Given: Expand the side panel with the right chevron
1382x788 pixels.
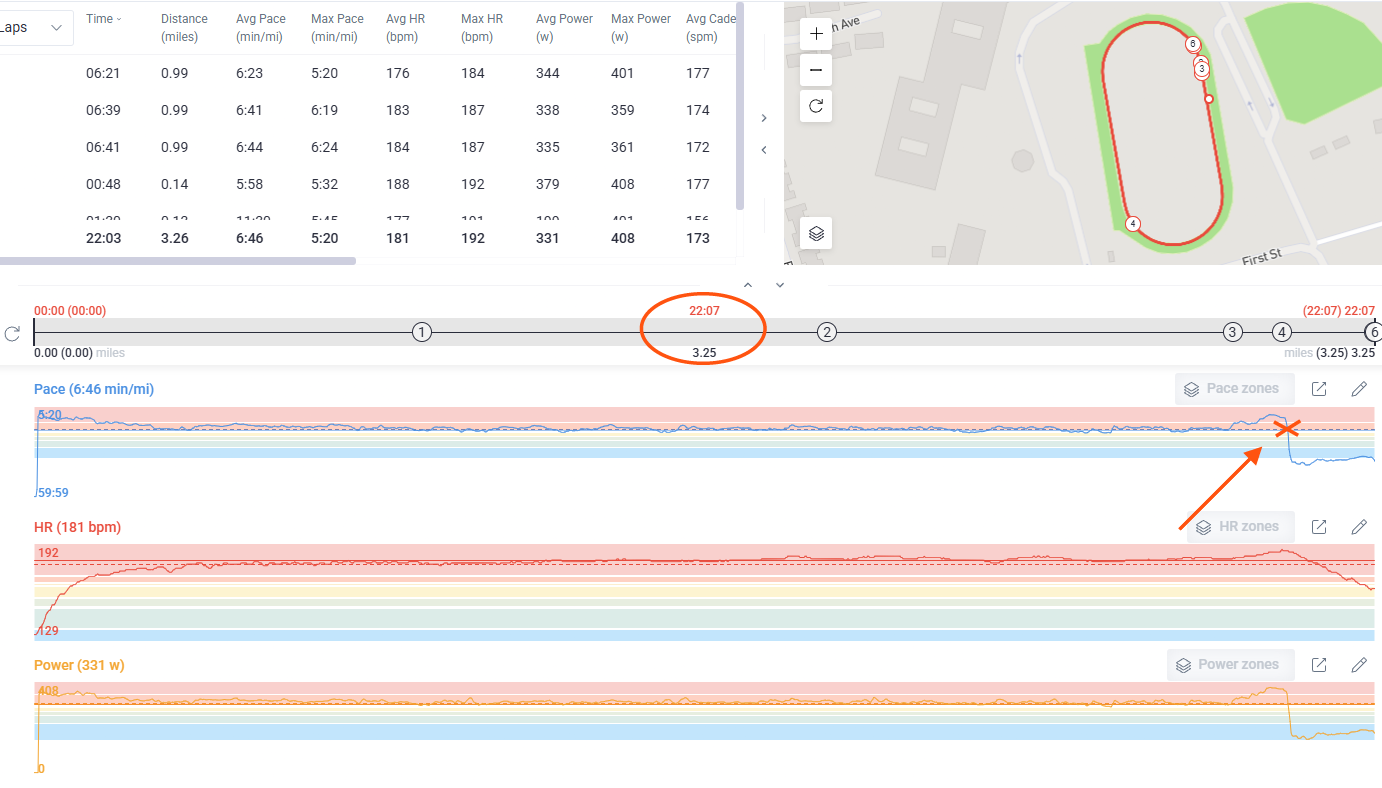Looking at the screenshot, I should [763, 117].
